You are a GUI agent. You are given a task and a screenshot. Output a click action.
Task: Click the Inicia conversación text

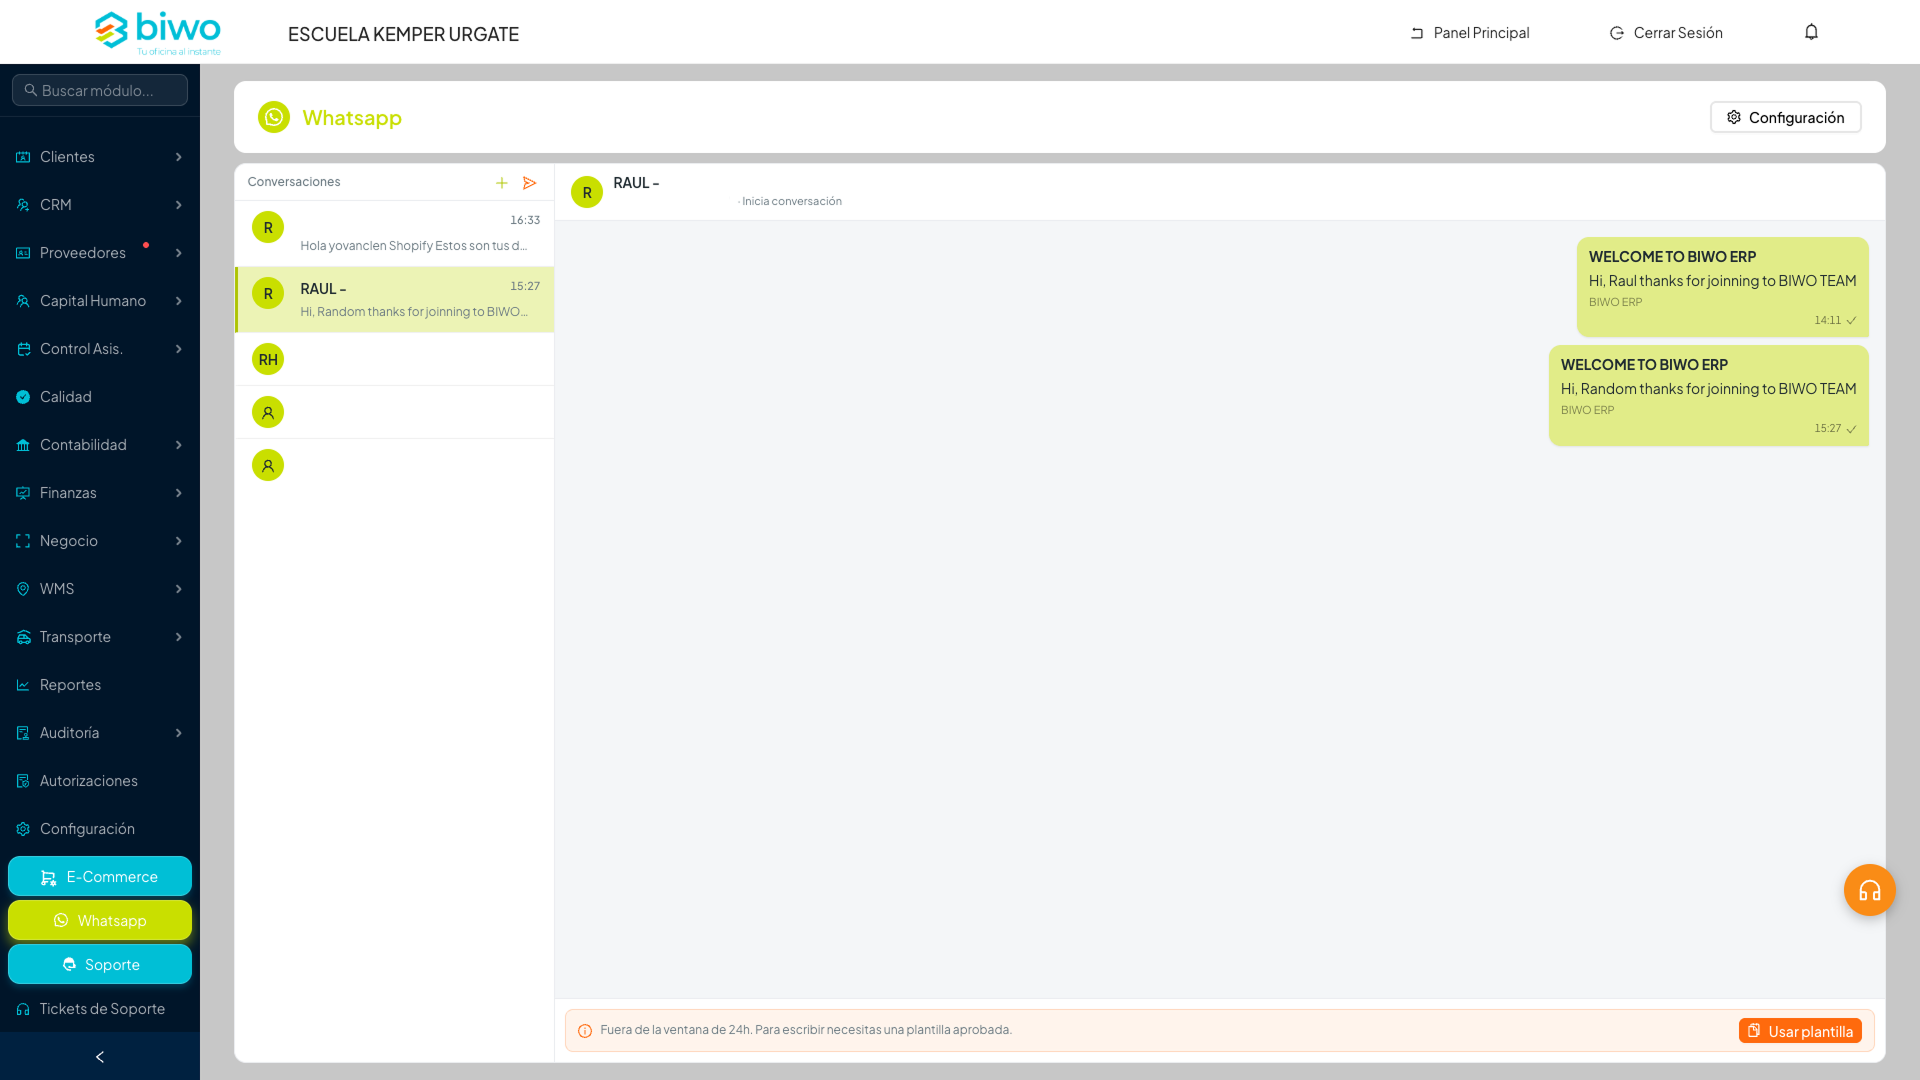click(791, 202)
